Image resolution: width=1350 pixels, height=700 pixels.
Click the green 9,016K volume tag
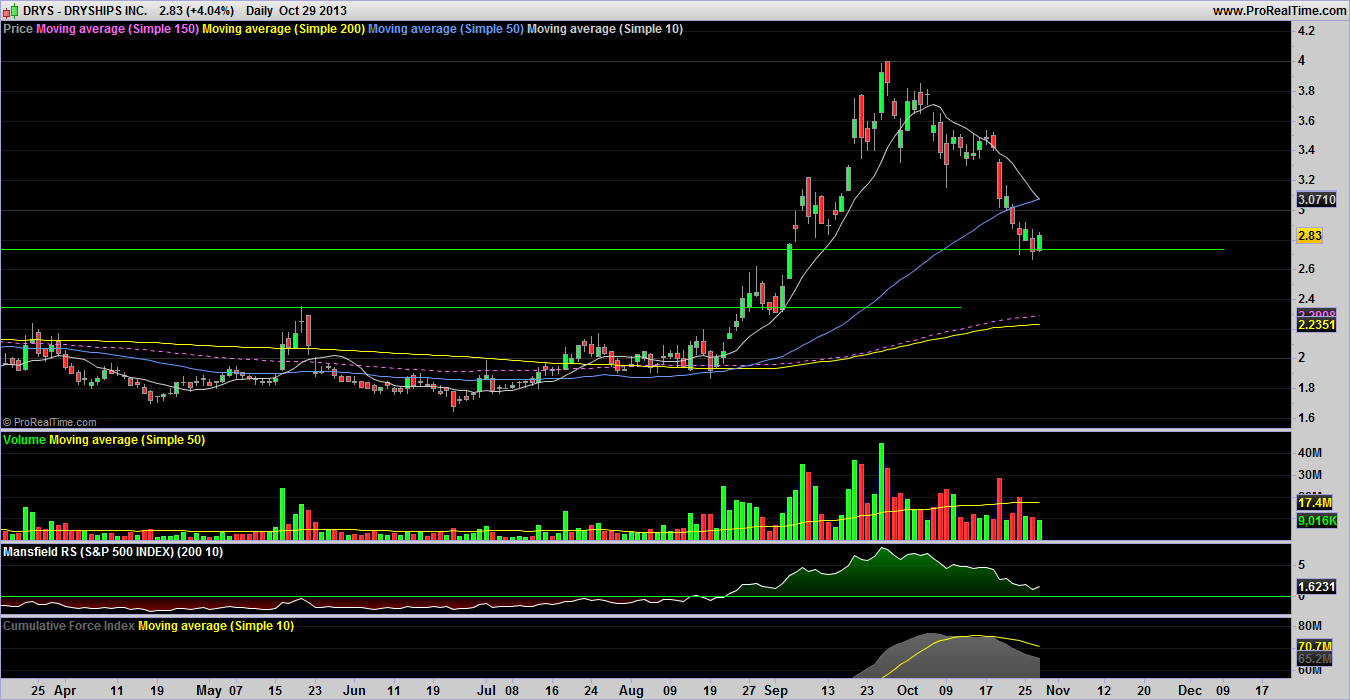[x=1316, y=521]
